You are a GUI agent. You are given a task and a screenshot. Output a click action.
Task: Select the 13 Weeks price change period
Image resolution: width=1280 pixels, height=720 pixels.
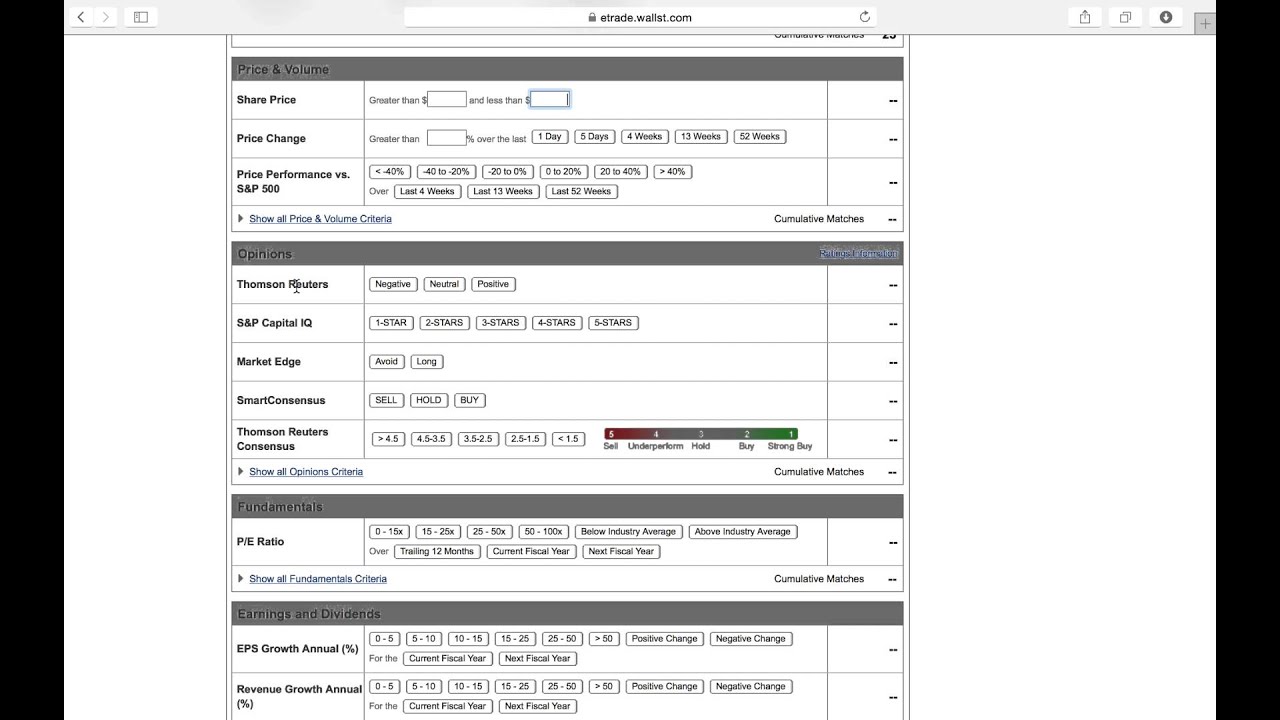(701, 137)
